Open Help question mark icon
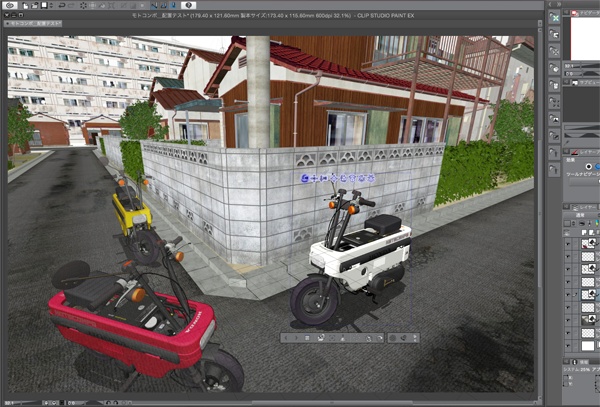This screenshot has width=600, height=407. (x=188, y=5)
